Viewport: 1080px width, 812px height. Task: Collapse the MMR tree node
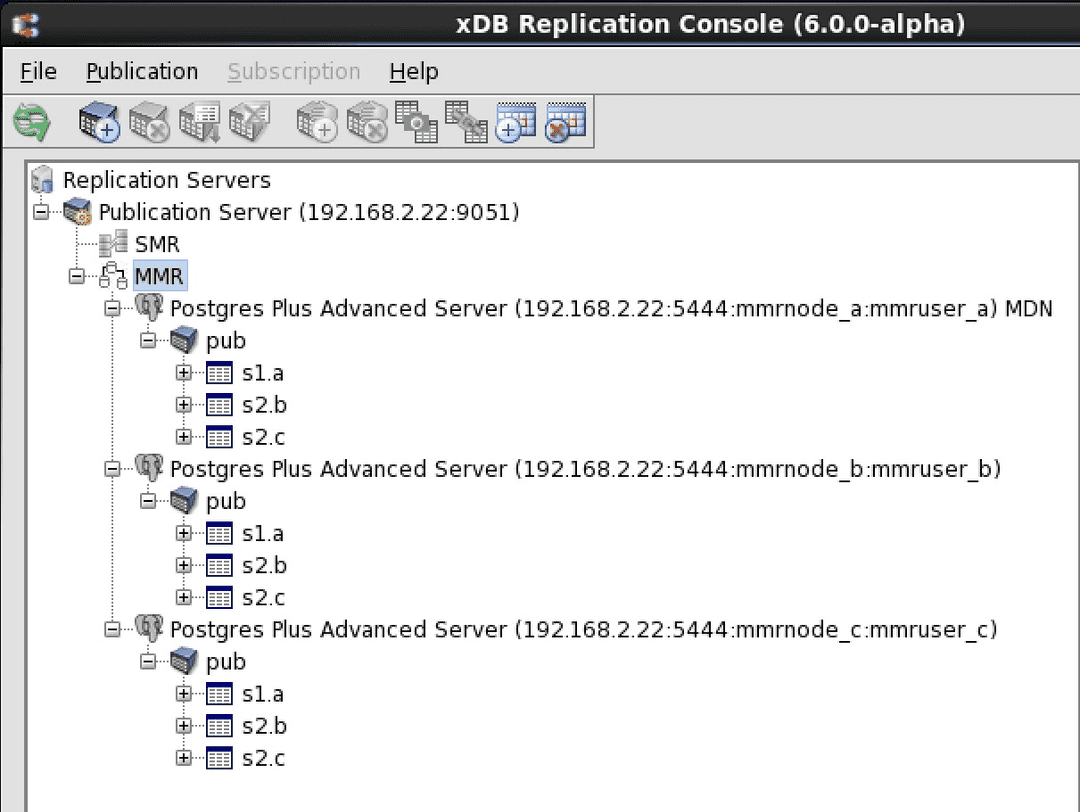pos(77,276)
